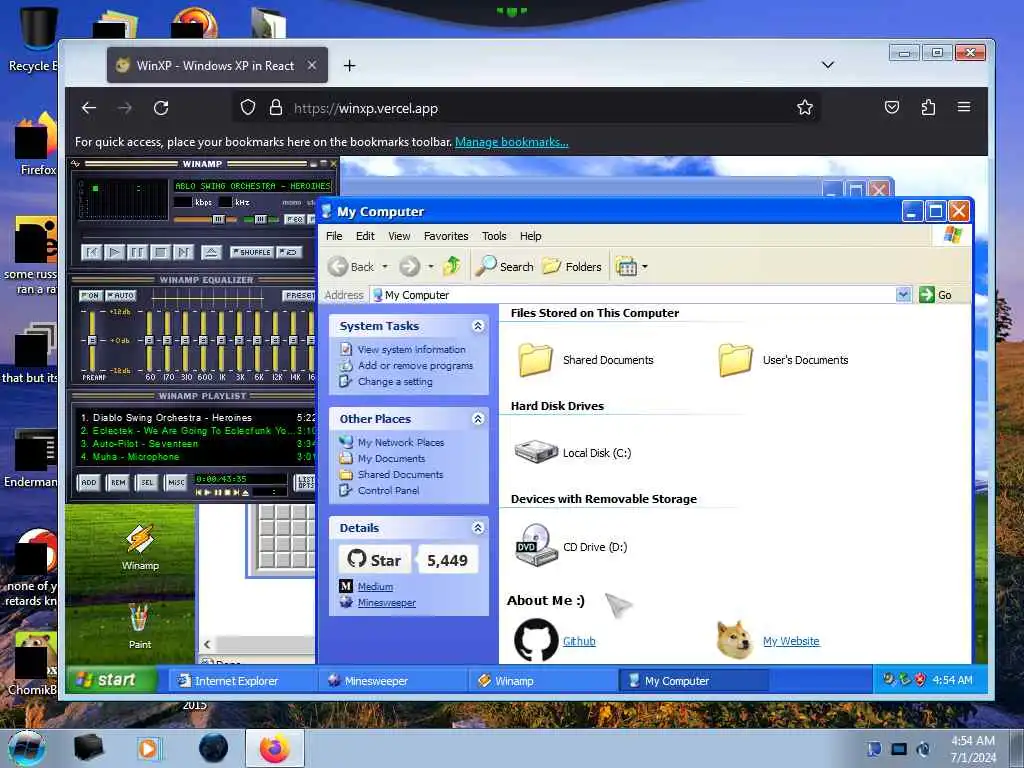1024x768 pixels.
Task: Click Winamp previous track button
Action: click(91, 251)
